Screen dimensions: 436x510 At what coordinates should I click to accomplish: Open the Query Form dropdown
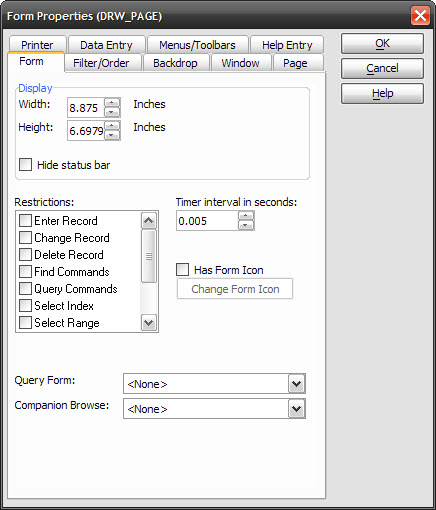coord(297,384)
